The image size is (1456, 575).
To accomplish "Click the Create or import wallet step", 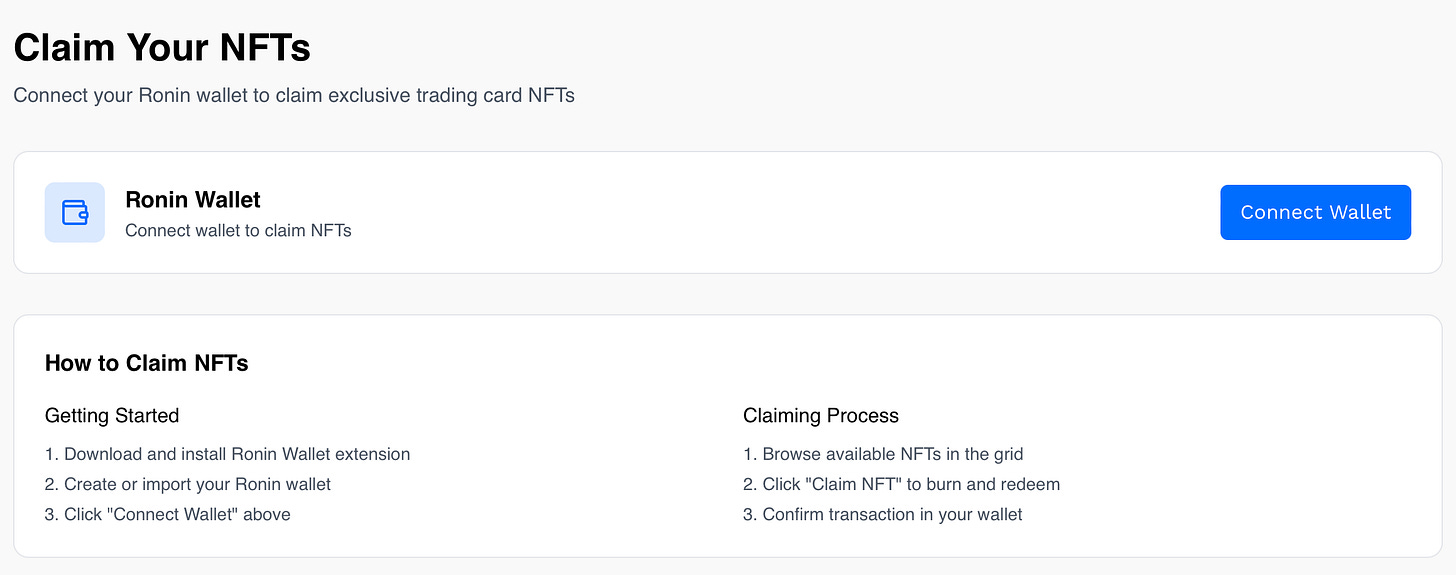I will pyautogui.click(x=188, y=484).
